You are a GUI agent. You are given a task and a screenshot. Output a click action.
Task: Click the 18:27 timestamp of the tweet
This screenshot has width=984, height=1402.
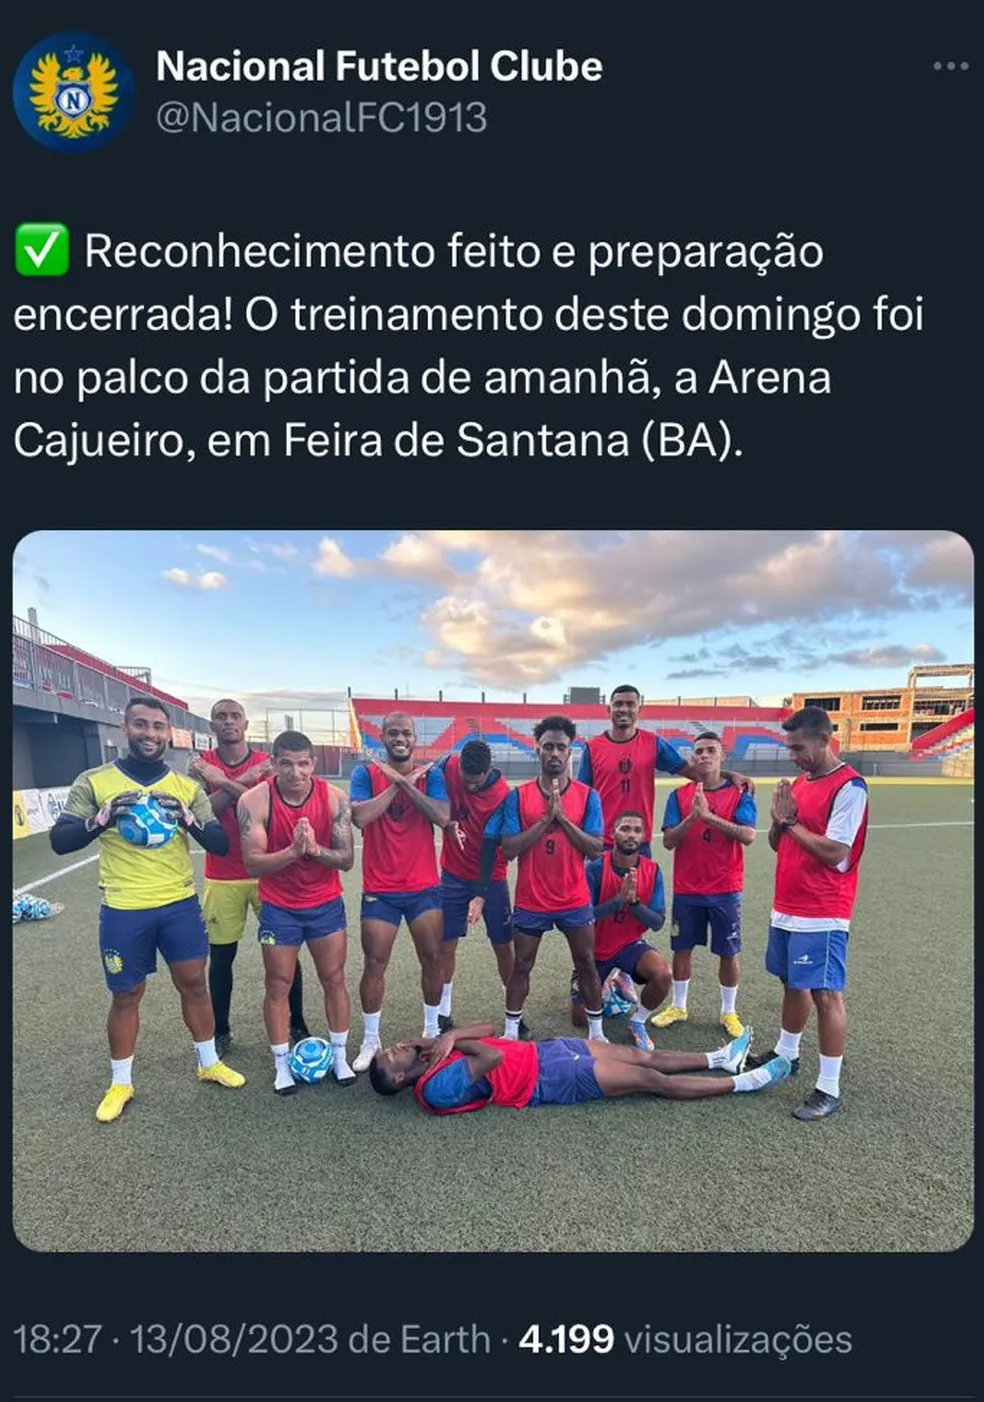(x=57, y=1339)
